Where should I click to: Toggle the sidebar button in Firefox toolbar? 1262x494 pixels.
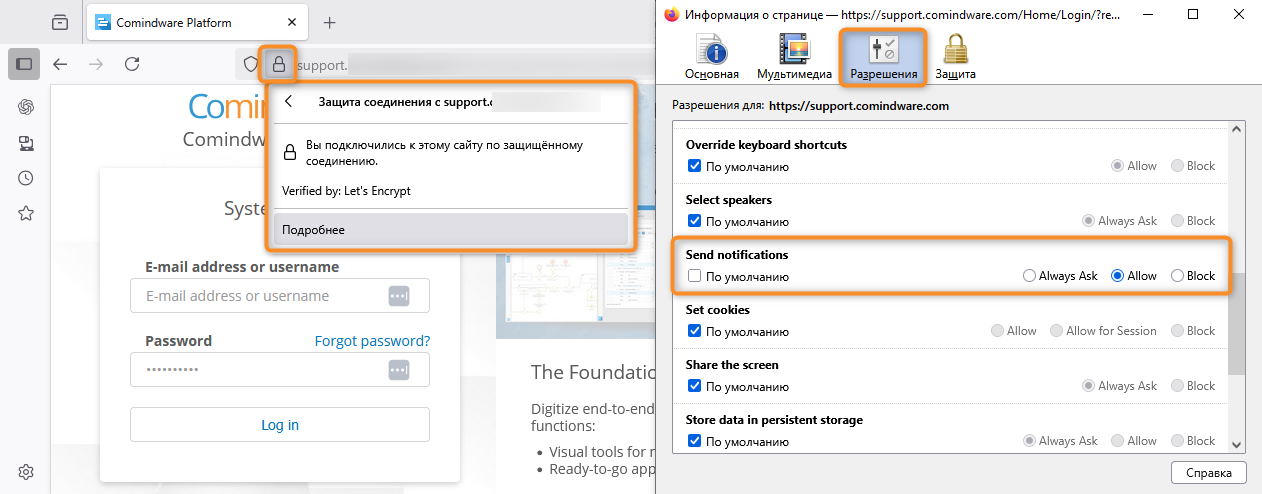(x=25, y=64)
